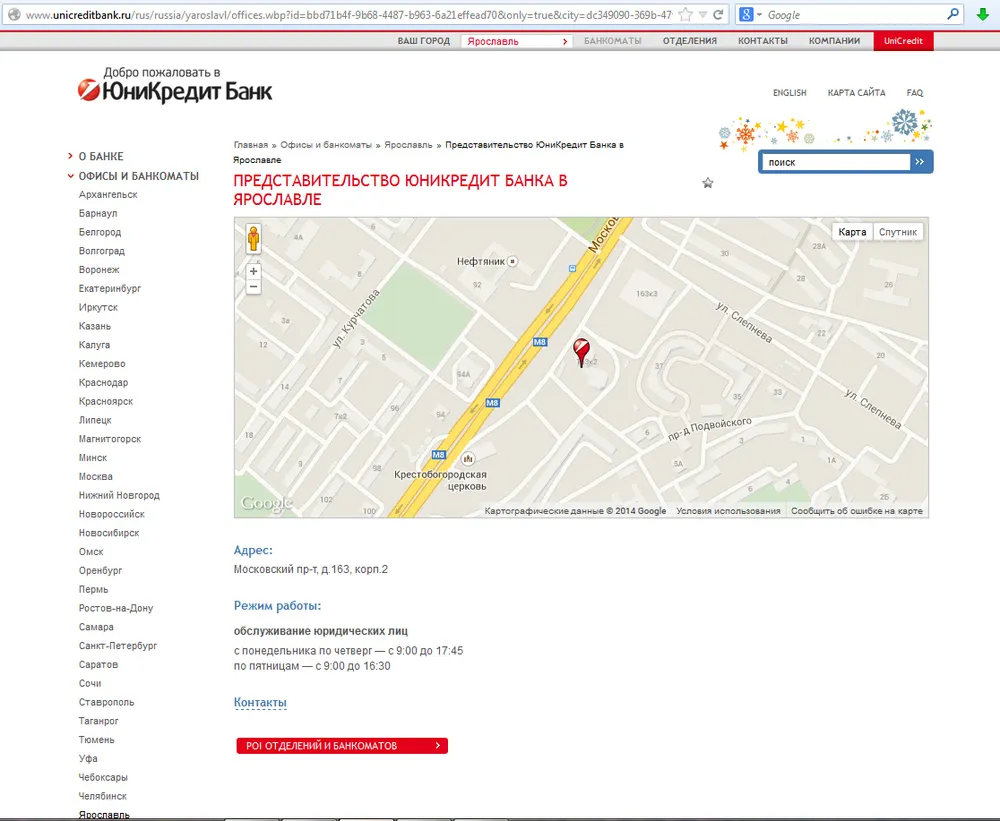Select Иркутск in city list

pos(98,307)
